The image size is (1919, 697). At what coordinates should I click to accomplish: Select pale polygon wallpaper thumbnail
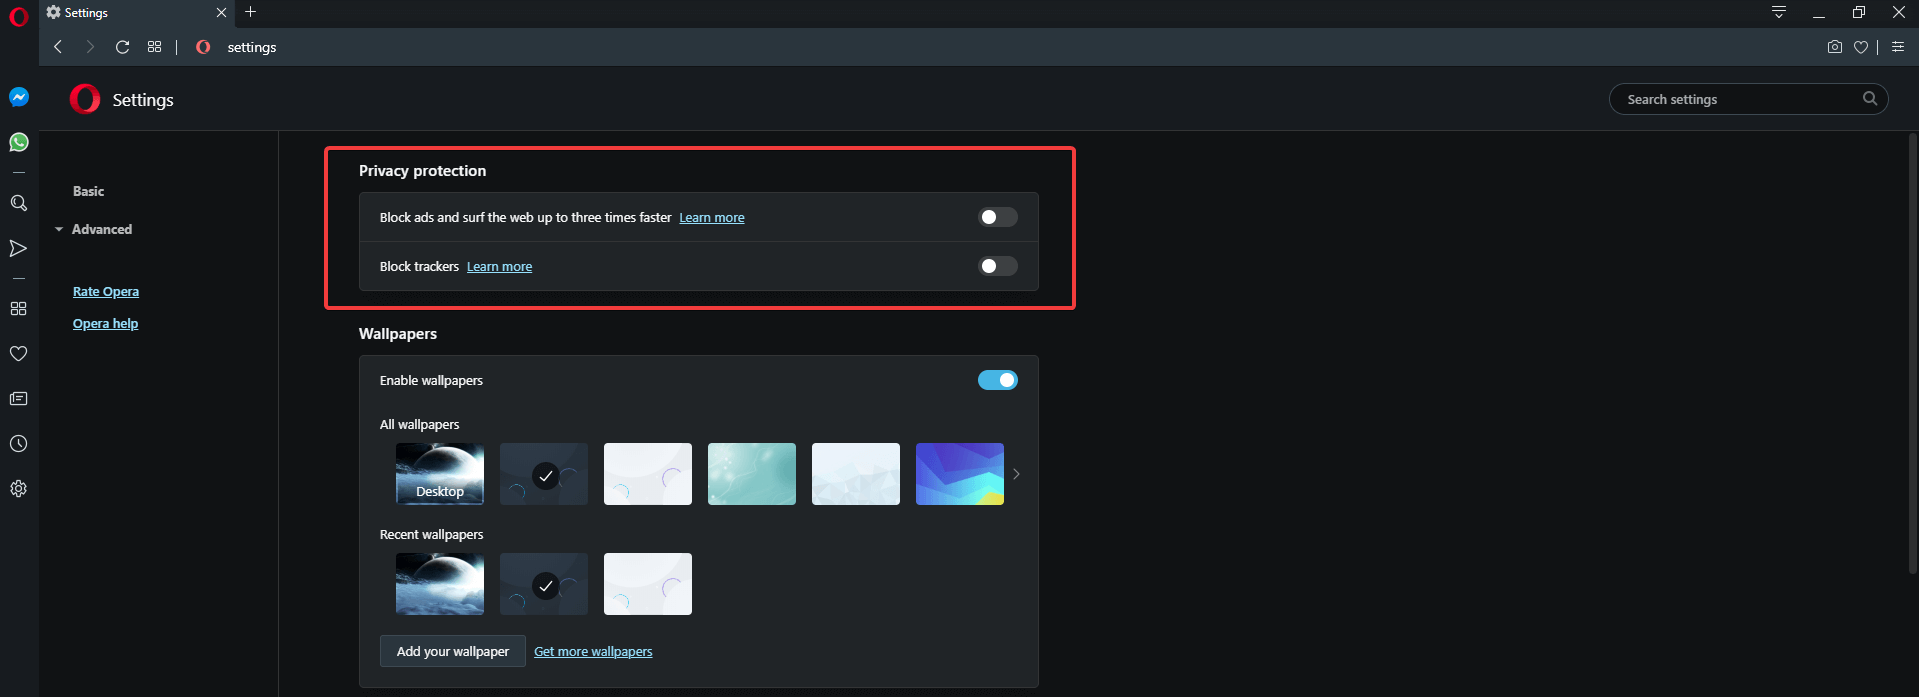856,474
